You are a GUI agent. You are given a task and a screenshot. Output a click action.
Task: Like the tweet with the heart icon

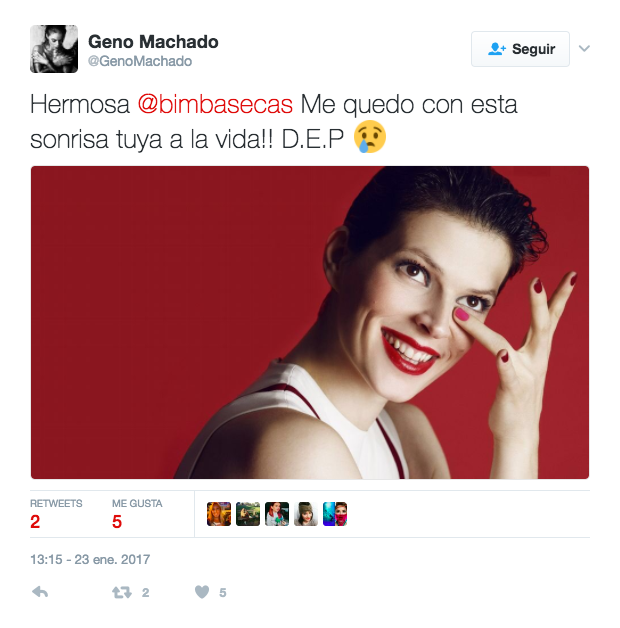202,592
